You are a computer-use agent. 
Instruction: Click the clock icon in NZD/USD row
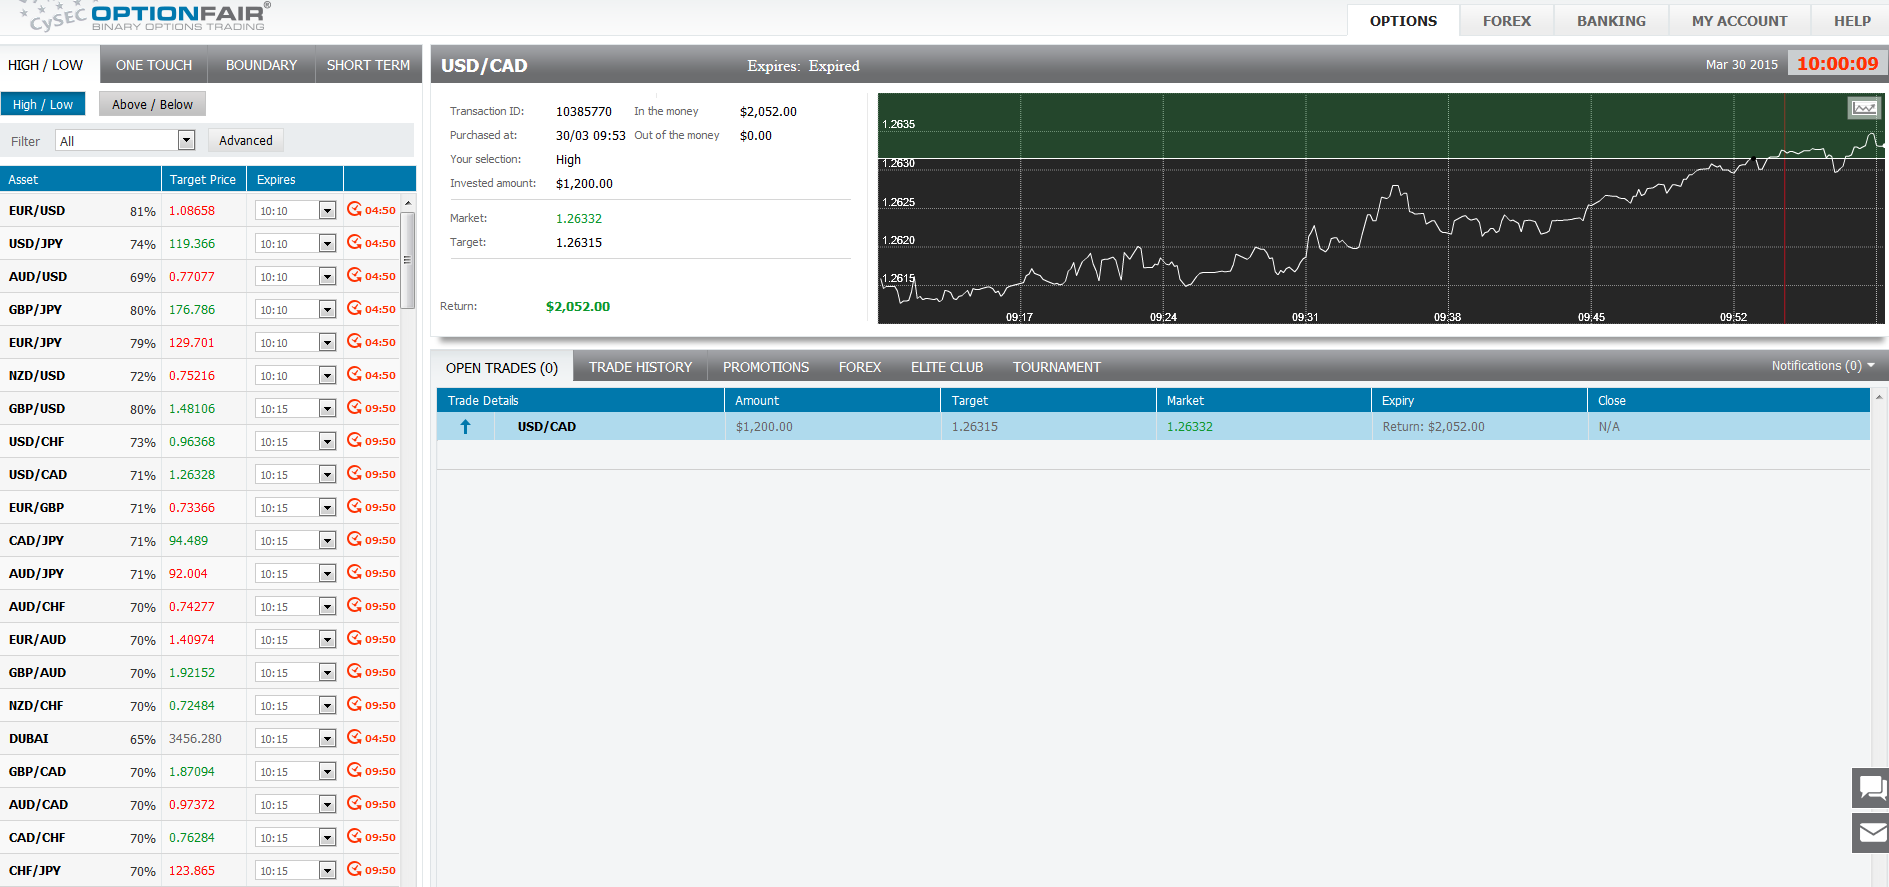click(354, 374)
